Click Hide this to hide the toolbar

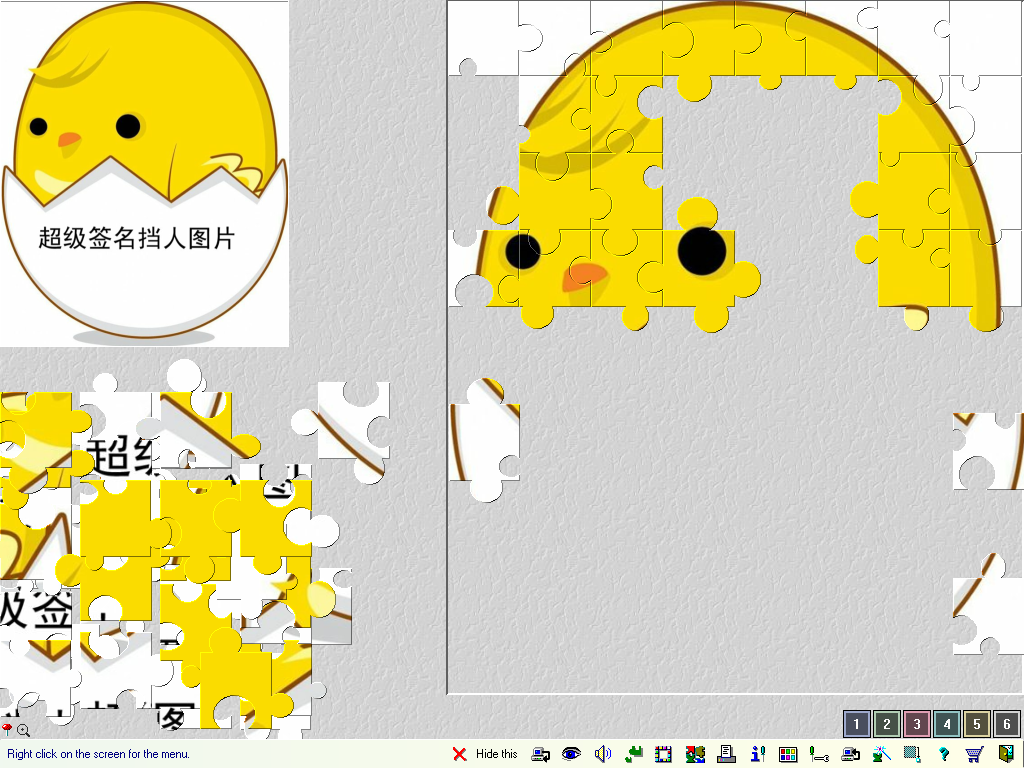(496, 754)
